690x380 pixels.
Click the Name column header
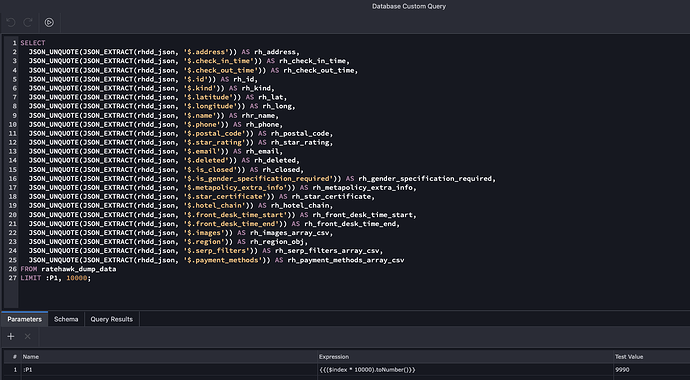pyautogui.click(x=169, y=357)
